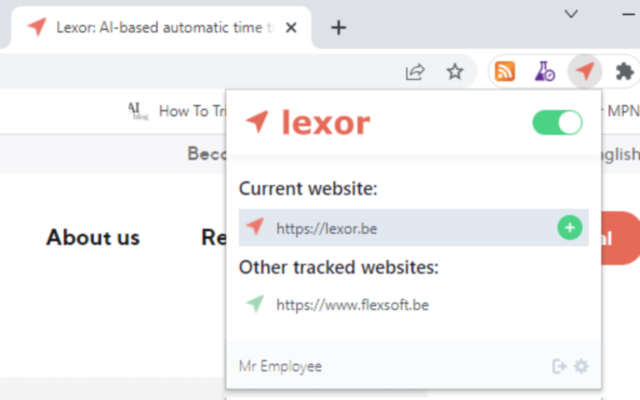Open a new tab with plus button
Image resolution: width=640 pixels, height=400 pixels.
coord(338,28)
